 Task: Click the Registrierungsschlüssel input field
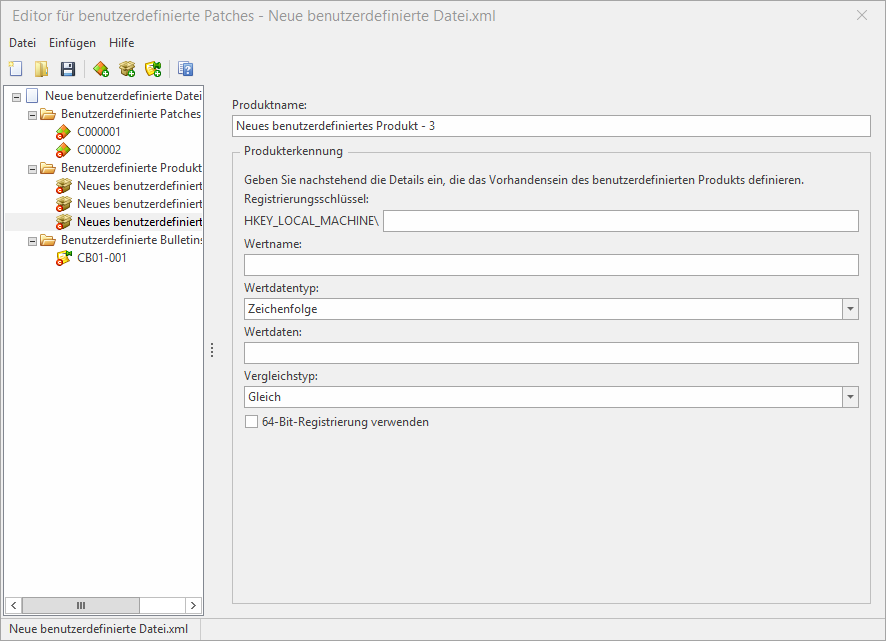(620, 221)
